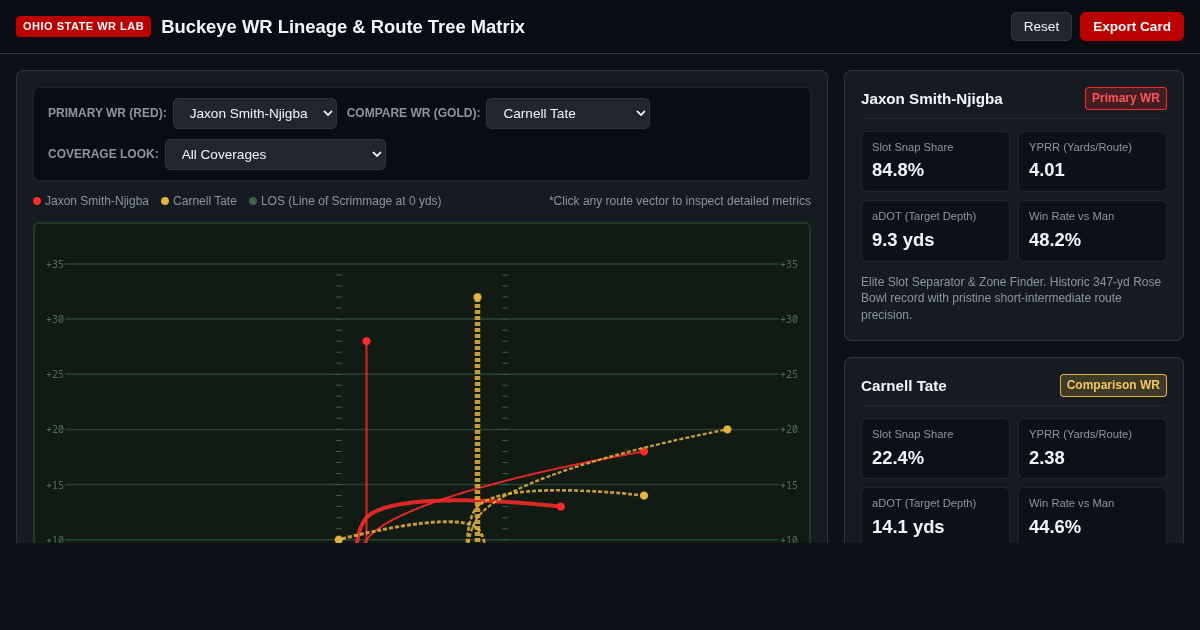
Task: Click the Carnell Tate card heading
Action: click(904, 385)
